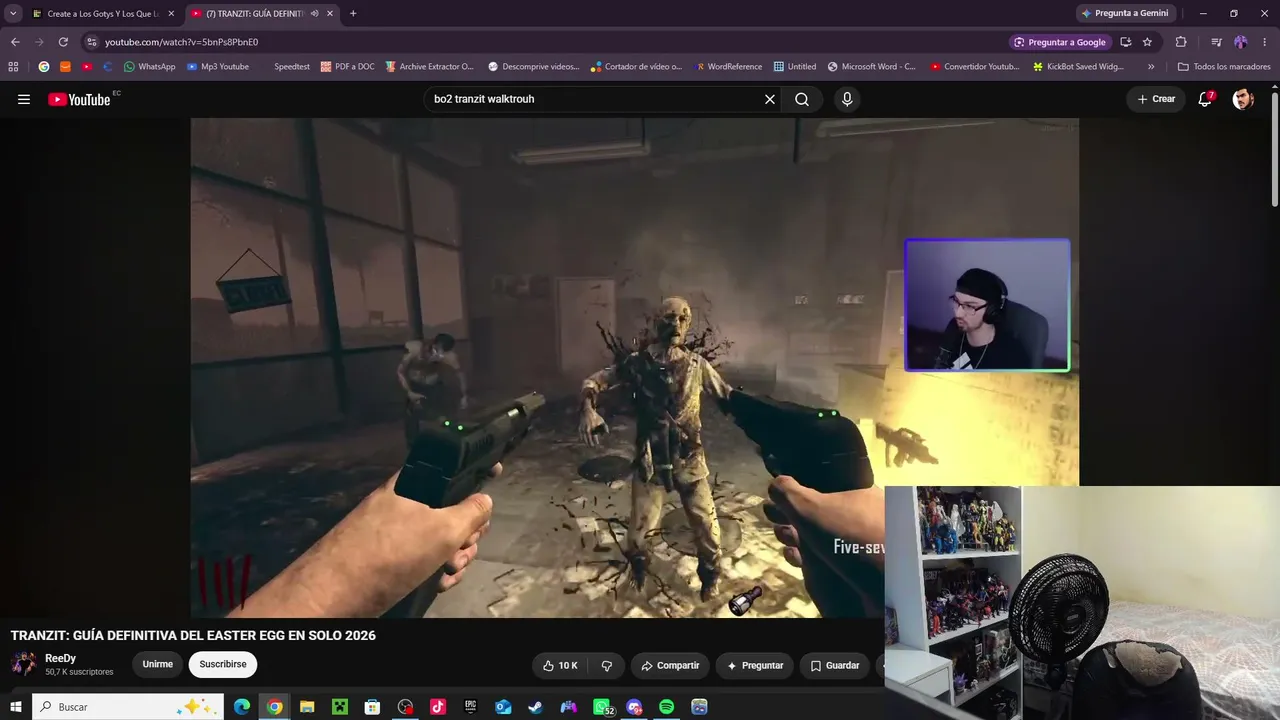Open the Crear create menu
The width and height of the screenshot is (1280, 720).
[1156, 99]
